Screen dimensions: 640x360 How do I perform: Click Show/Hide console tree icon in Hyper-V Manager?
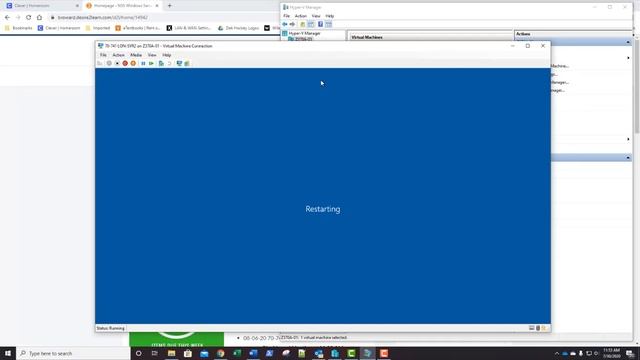(311, 24)
